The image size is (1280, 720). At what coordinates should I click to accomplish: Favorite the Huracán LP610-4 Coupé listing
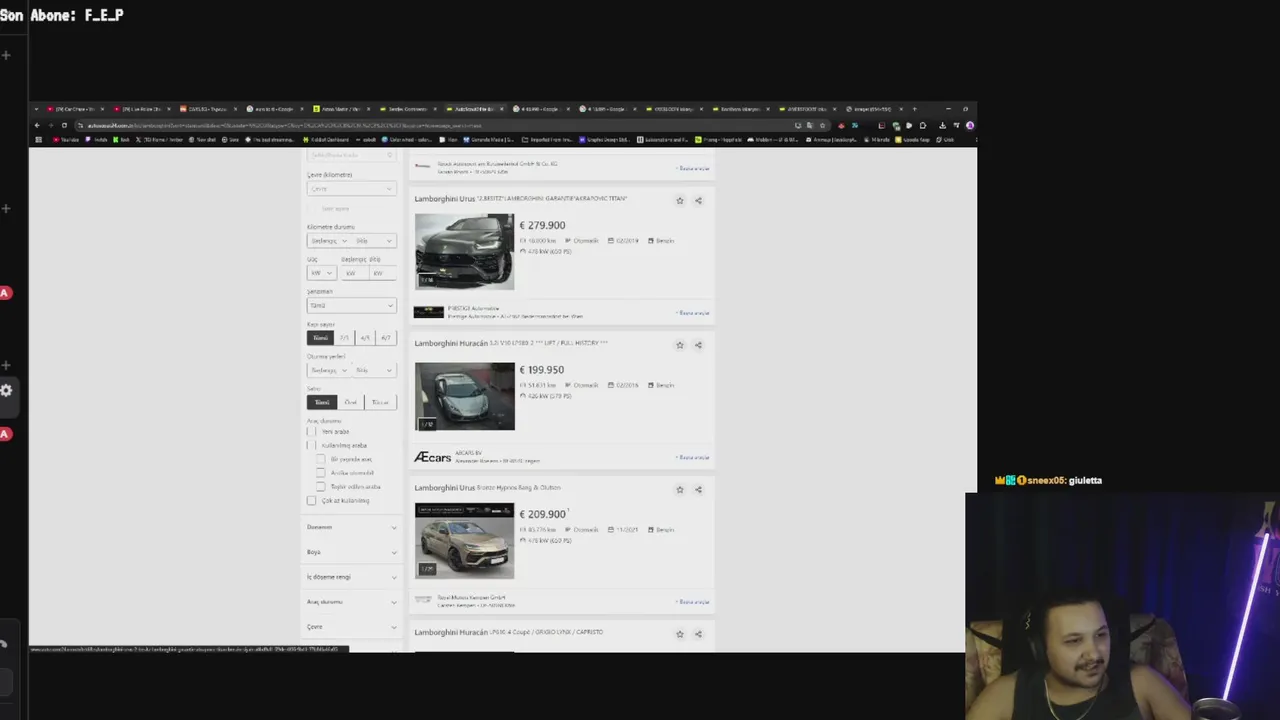tap(680, 634)
